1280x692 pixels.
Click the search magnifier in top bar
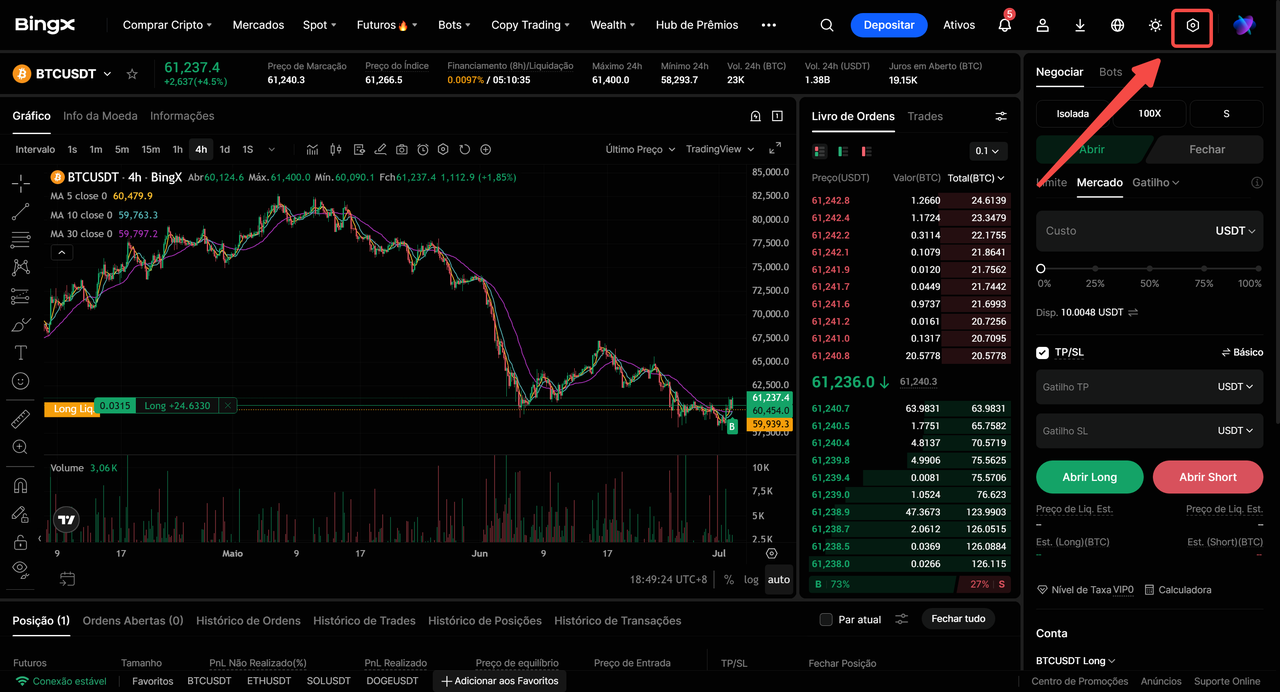pos(826,25)
